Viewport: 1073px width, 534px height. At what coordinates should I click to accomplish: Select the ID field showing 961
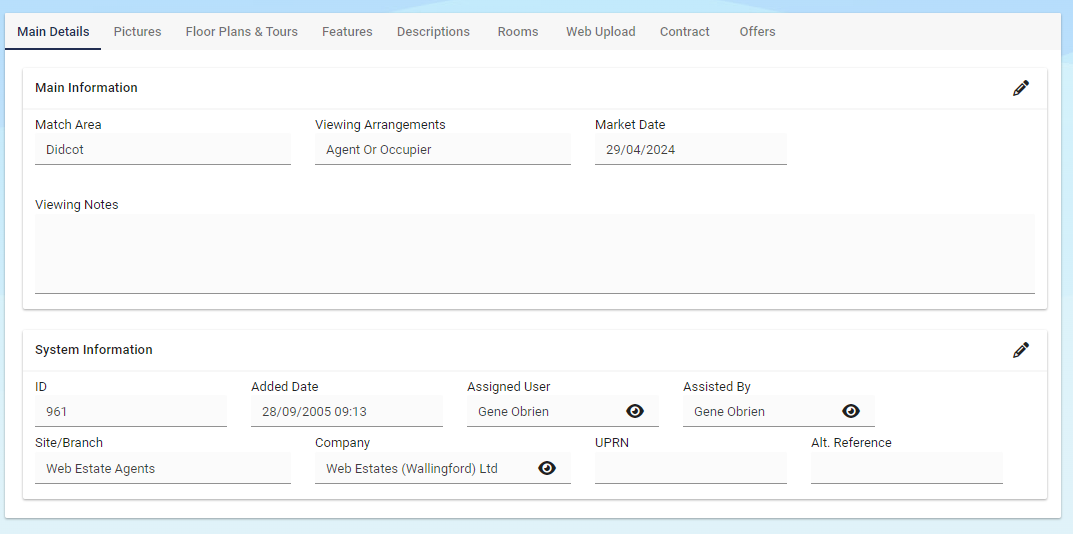pos(131,411)
